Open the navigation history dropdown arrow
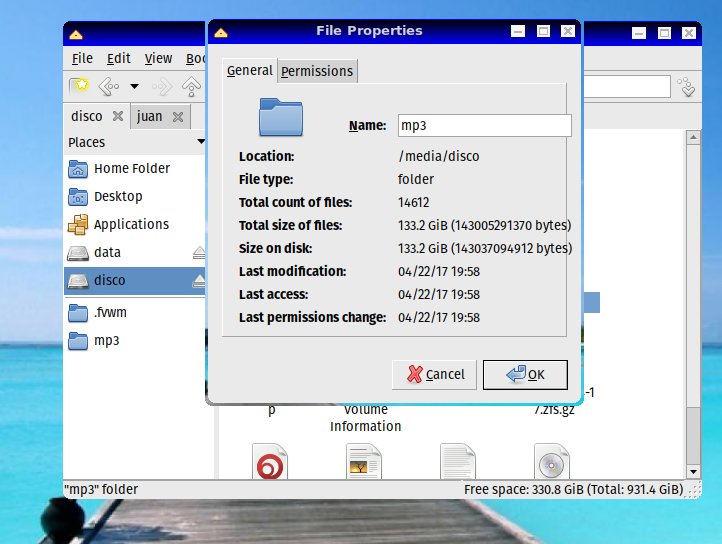Viewport: 722px width, 544px height. pyautogui.click(x=134, y=86)
